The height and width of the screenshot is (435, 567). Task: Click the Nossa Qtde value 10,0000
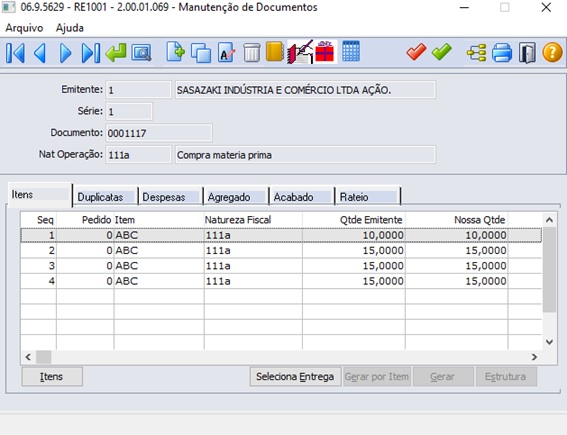[486, 235]
